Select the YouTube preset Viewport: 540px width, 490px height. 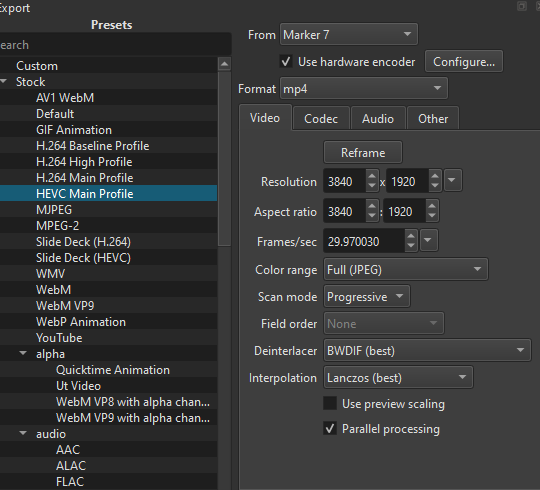pos(59,338)
